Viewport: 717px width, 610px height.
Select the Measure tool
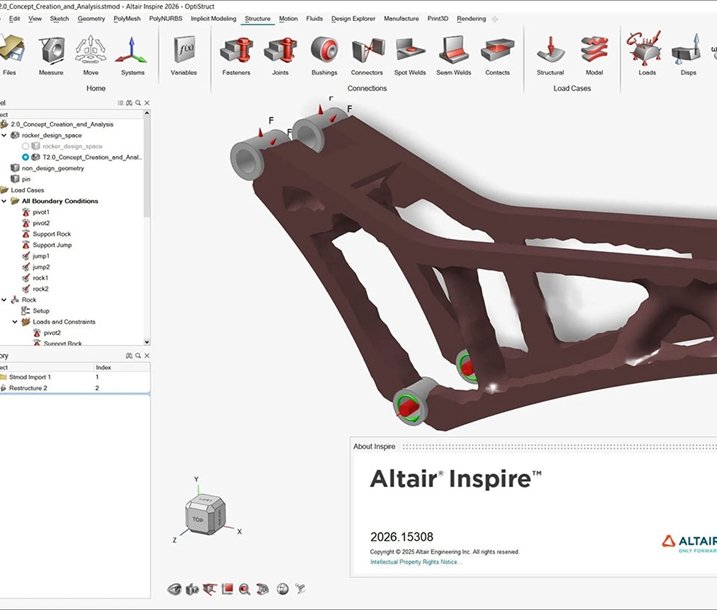coord(51,50)
